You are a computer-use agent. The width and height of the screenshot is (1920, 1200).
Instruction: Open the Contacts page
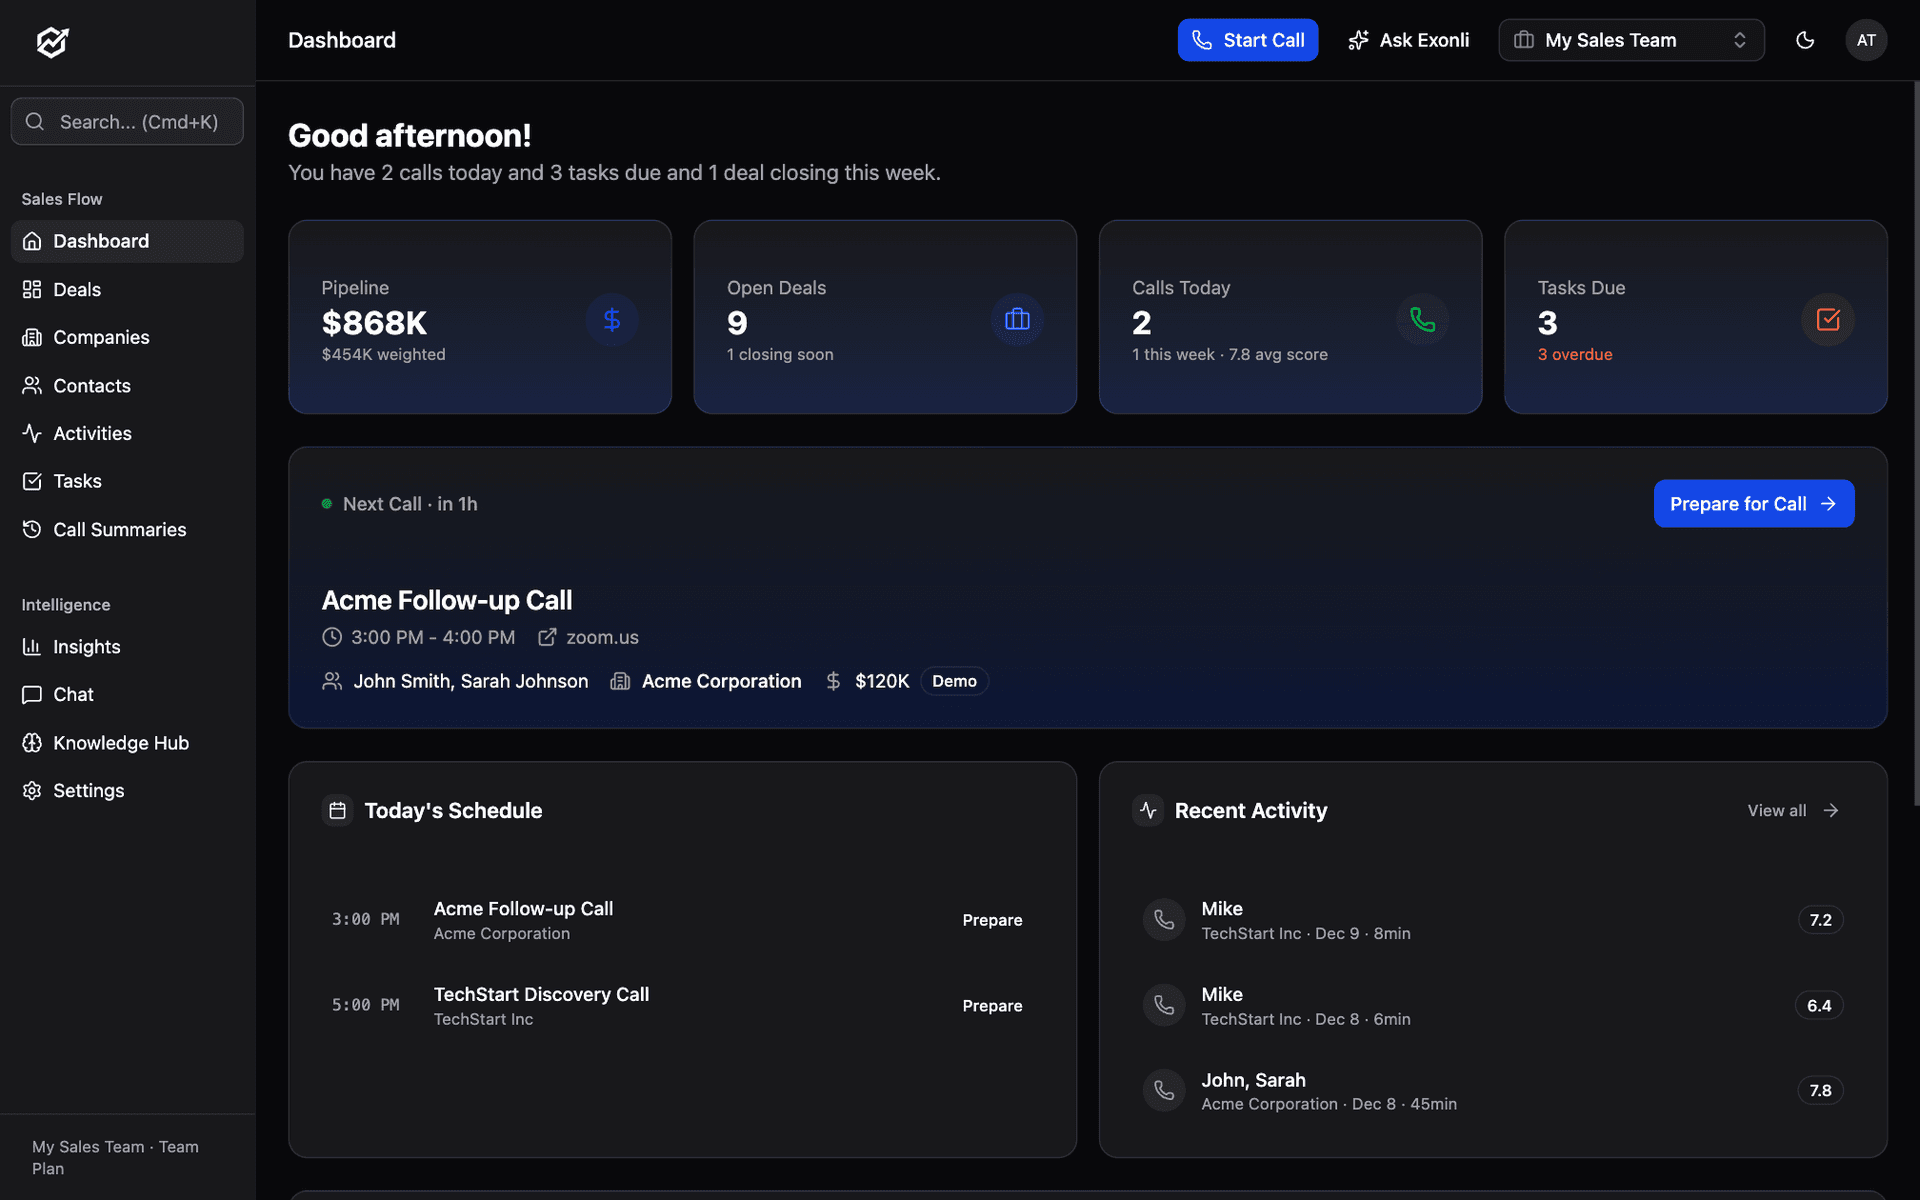click(x=91, y=385)
